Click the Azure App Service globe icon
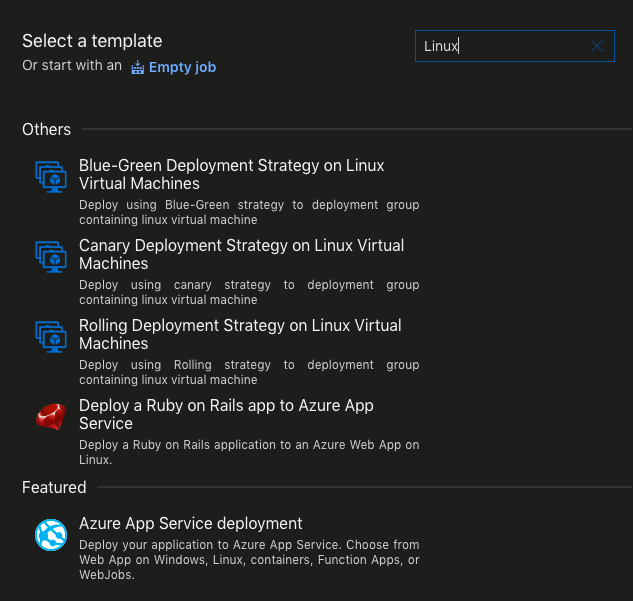 [51, 535]
